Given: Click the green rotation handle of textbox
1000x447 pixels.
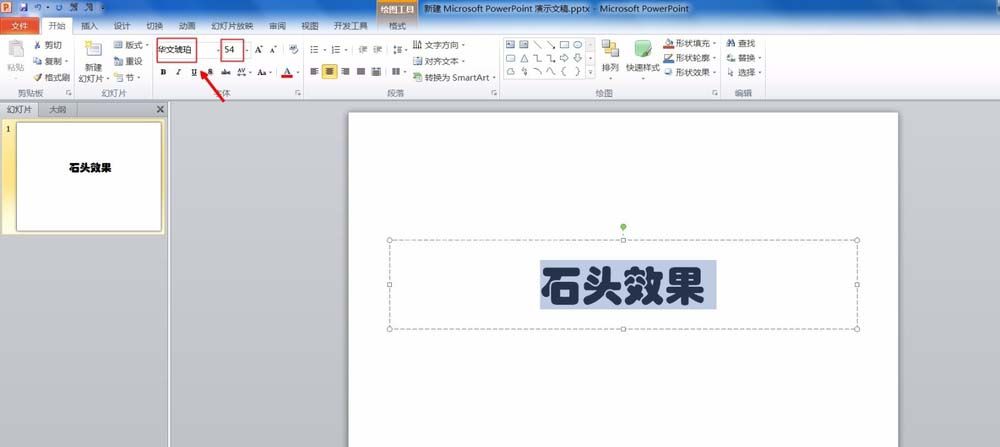Looking at the screenshot, I should point(623,226).
